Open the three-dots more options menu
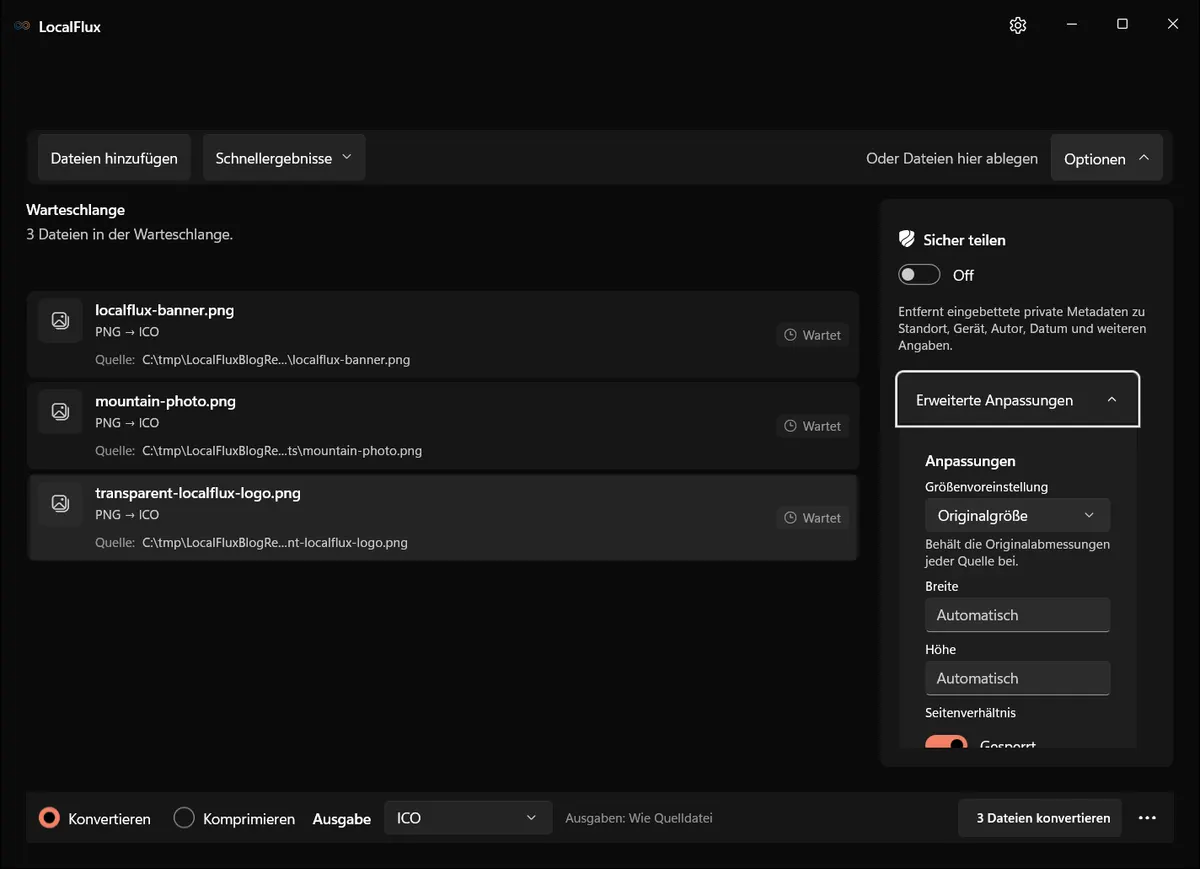The image size is (1200, 869). coord(1147,818)
